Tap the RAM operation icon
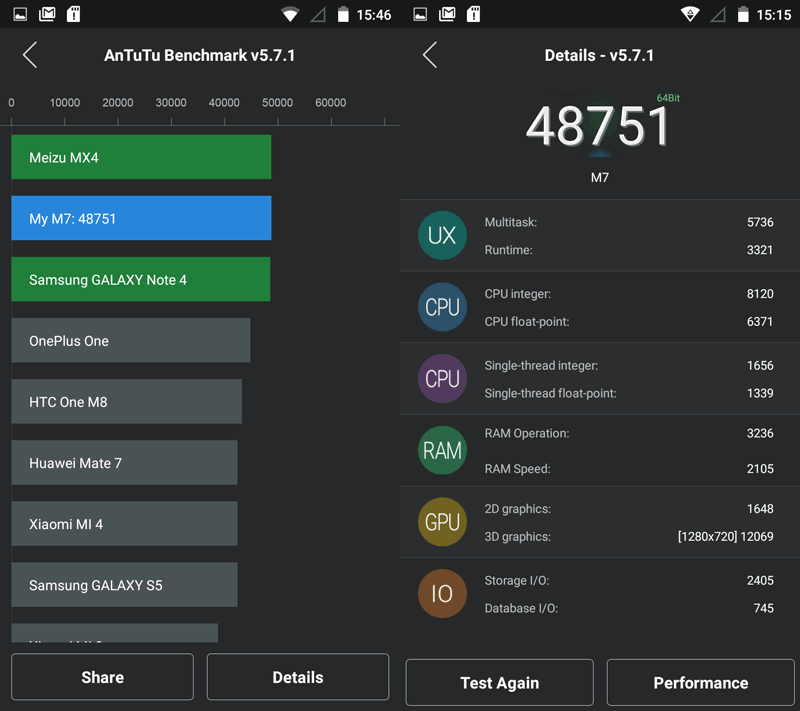 point(442,450)
